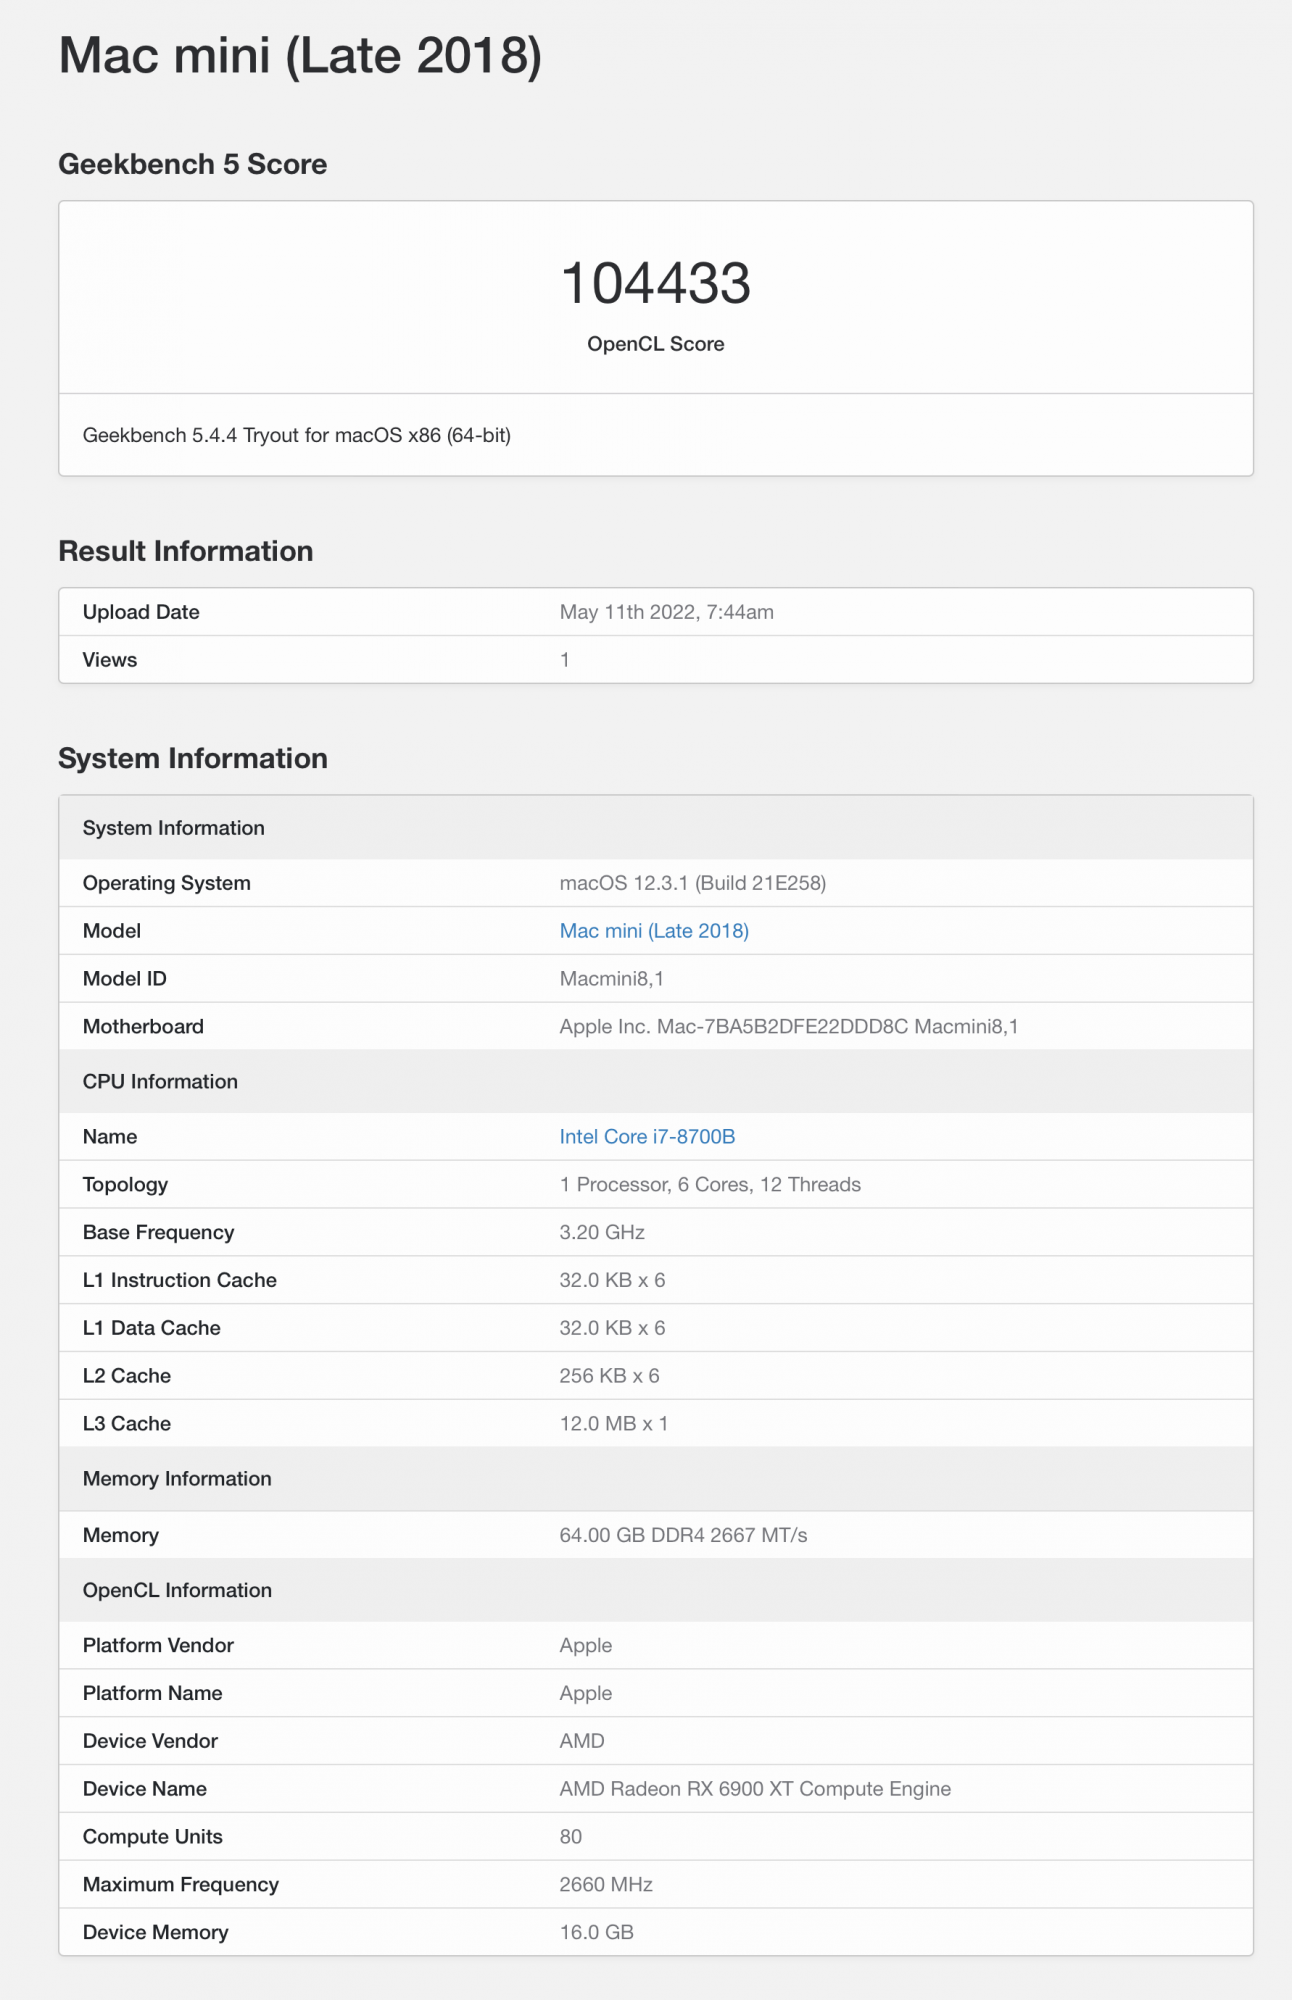Select motherboard value 'Apple Inc. Mac-7BA5B2DFE22DDD8C Macmini8,1'
Image resolution: width=1292 pixels, height=2000 pixels.
tap(789, 1027)
